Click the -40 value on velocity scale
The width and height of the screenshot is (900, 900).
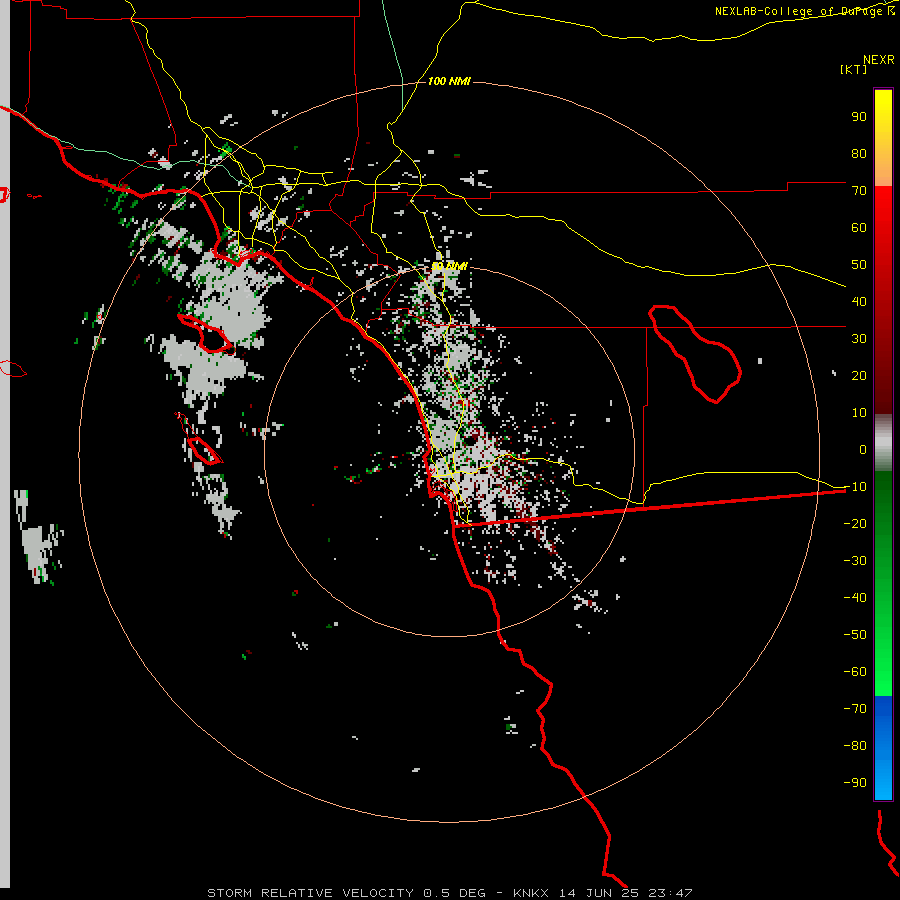[855, 598]
